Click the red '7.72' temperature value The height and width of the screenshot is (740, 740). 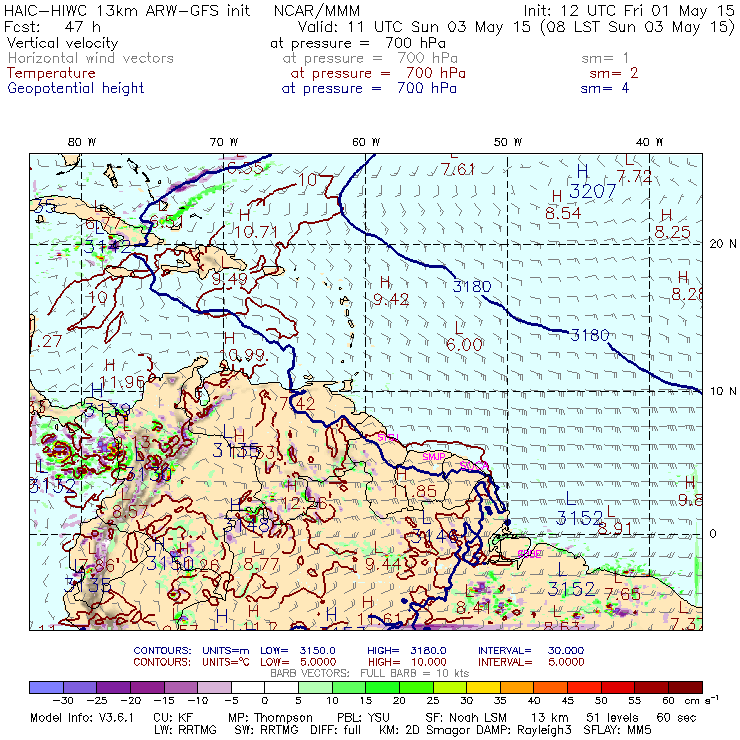pos(634,177)
